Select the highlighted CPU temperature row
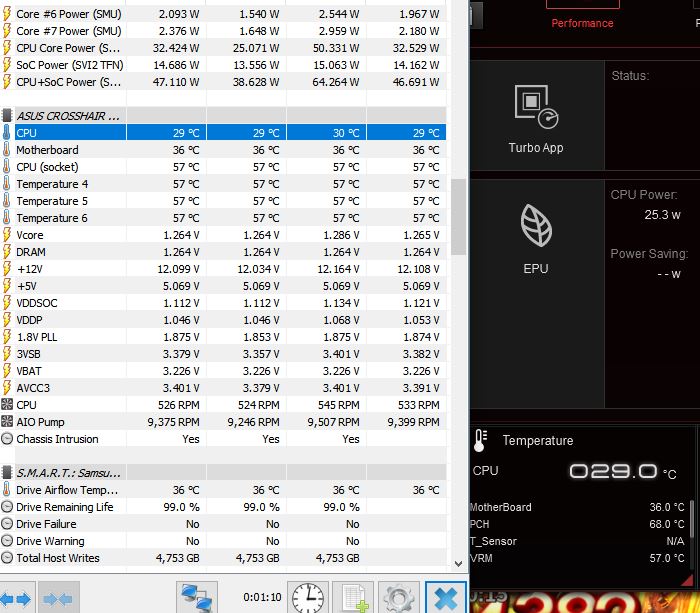The image size is (700, 613). (x=223, y=133)
